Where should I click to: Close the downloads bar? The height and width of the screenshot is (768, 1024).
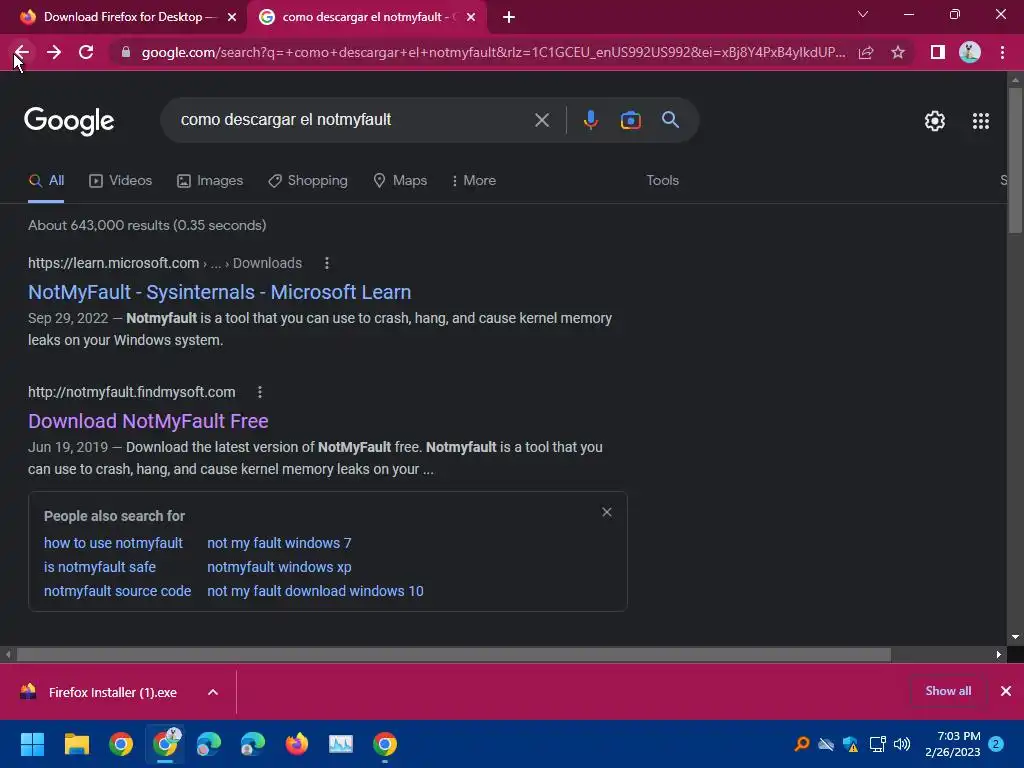pos(1006,691)
